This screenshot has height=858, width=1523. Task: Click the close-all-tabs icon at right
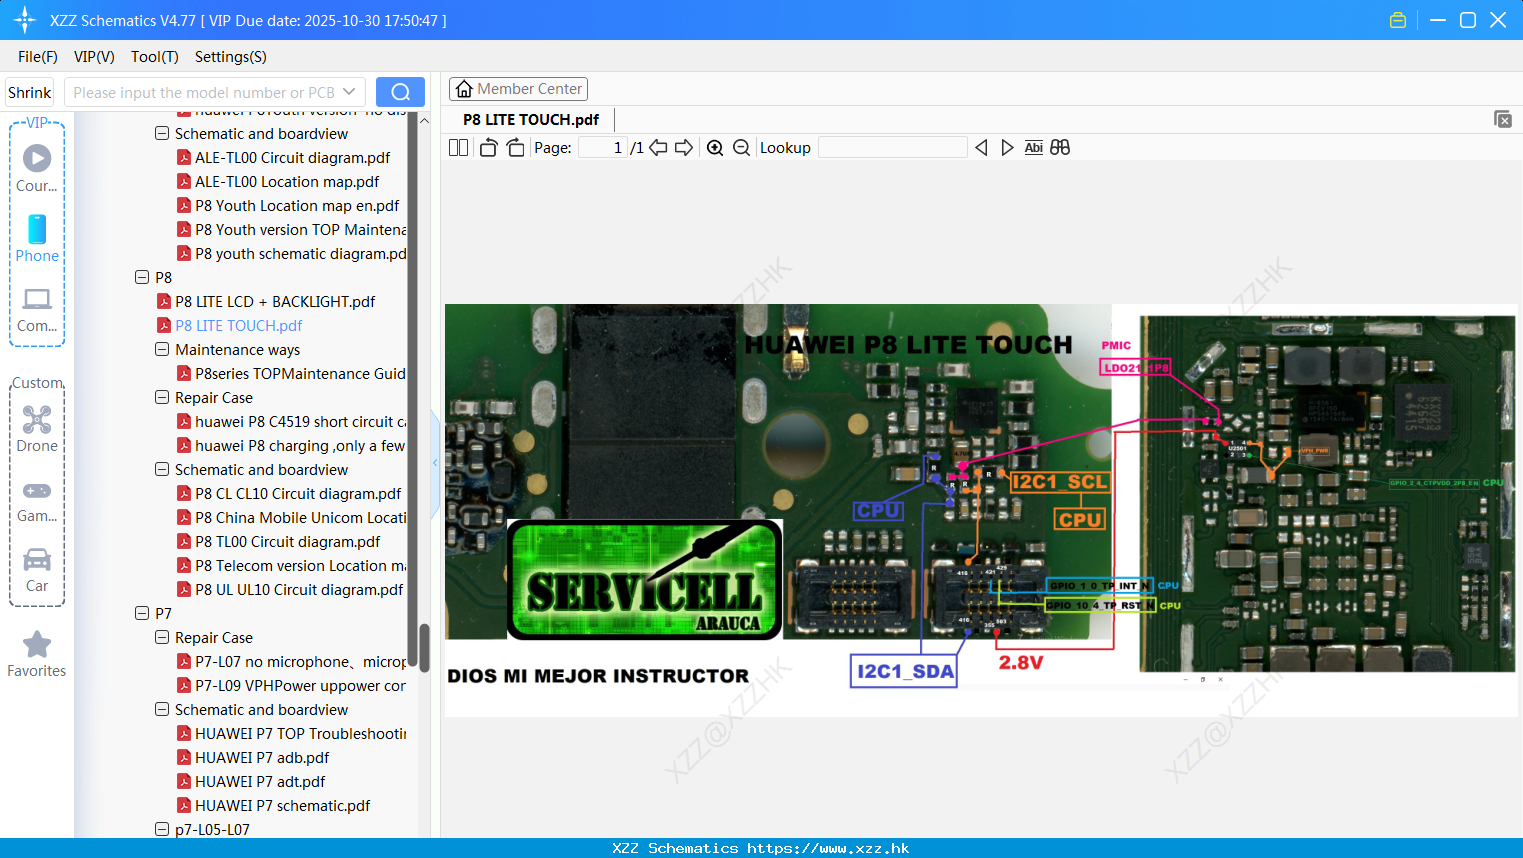[x=1503, y=119]
